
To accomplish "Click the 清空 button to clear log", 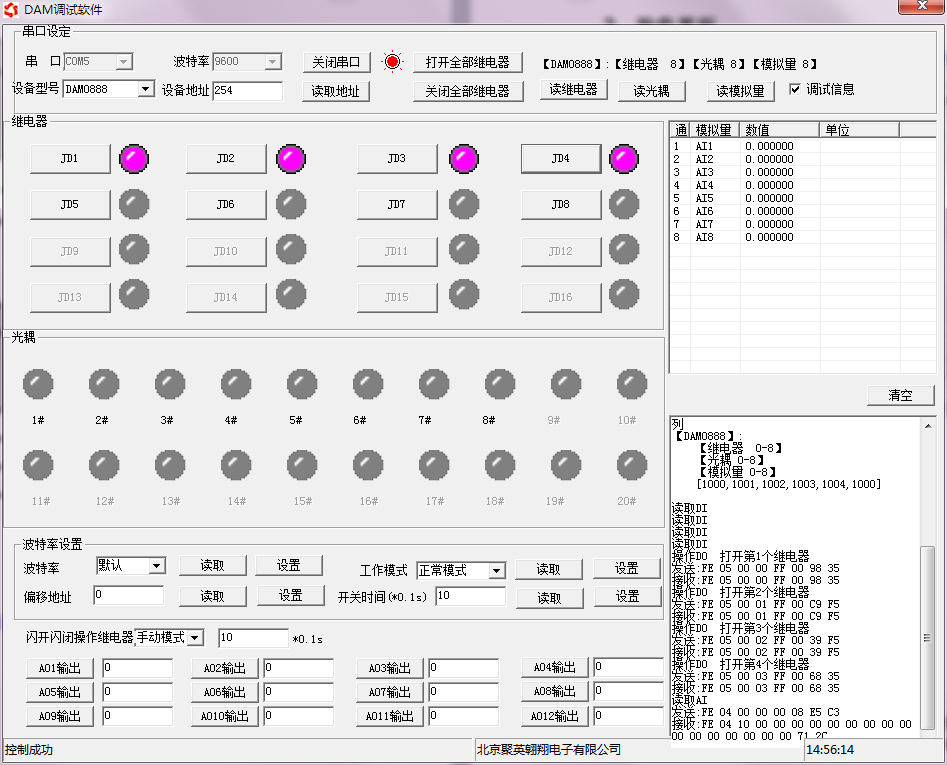I will click(x=900, y=395).
